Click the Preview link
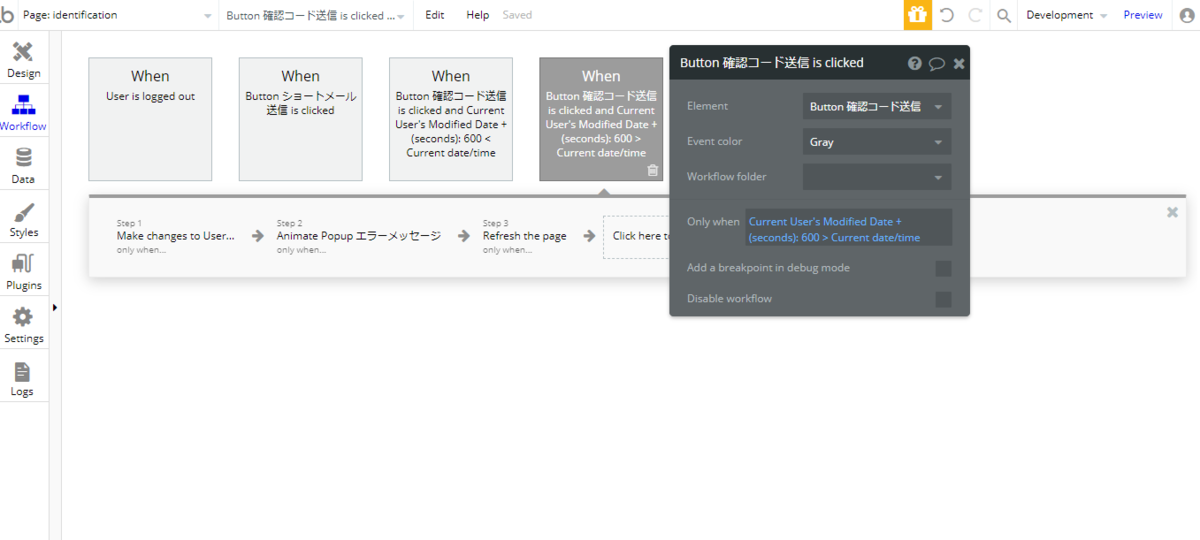 pyautogui.click(x=1143, y=15)
